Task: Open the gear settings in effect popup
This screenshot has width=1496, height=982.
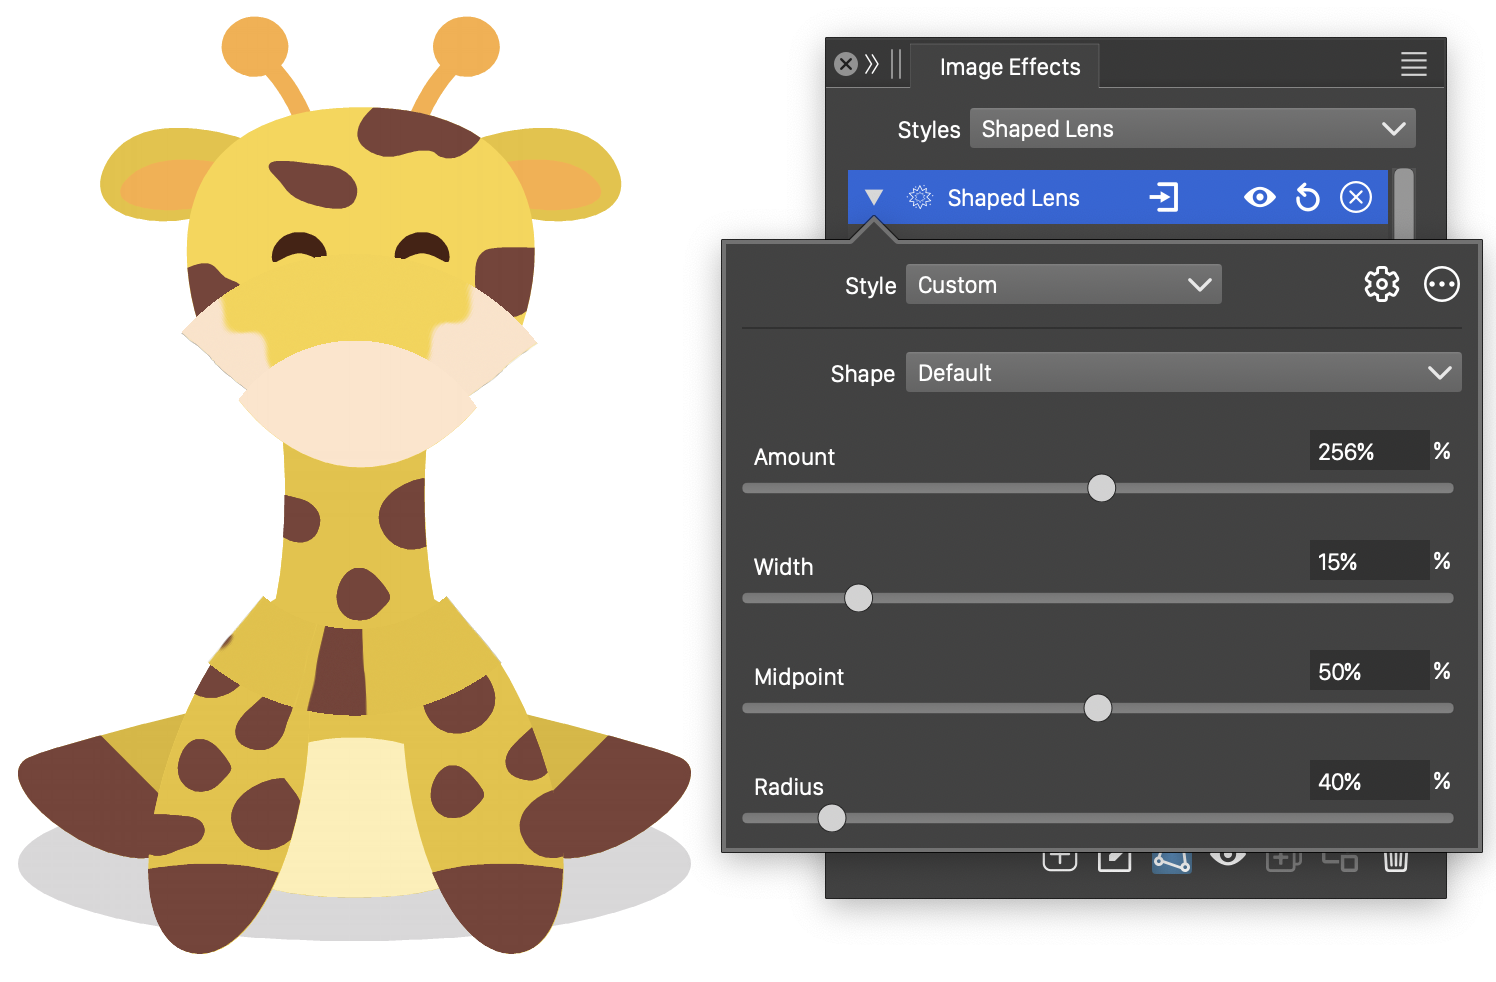Action: pyautogui.click(x=1381, y=285)
